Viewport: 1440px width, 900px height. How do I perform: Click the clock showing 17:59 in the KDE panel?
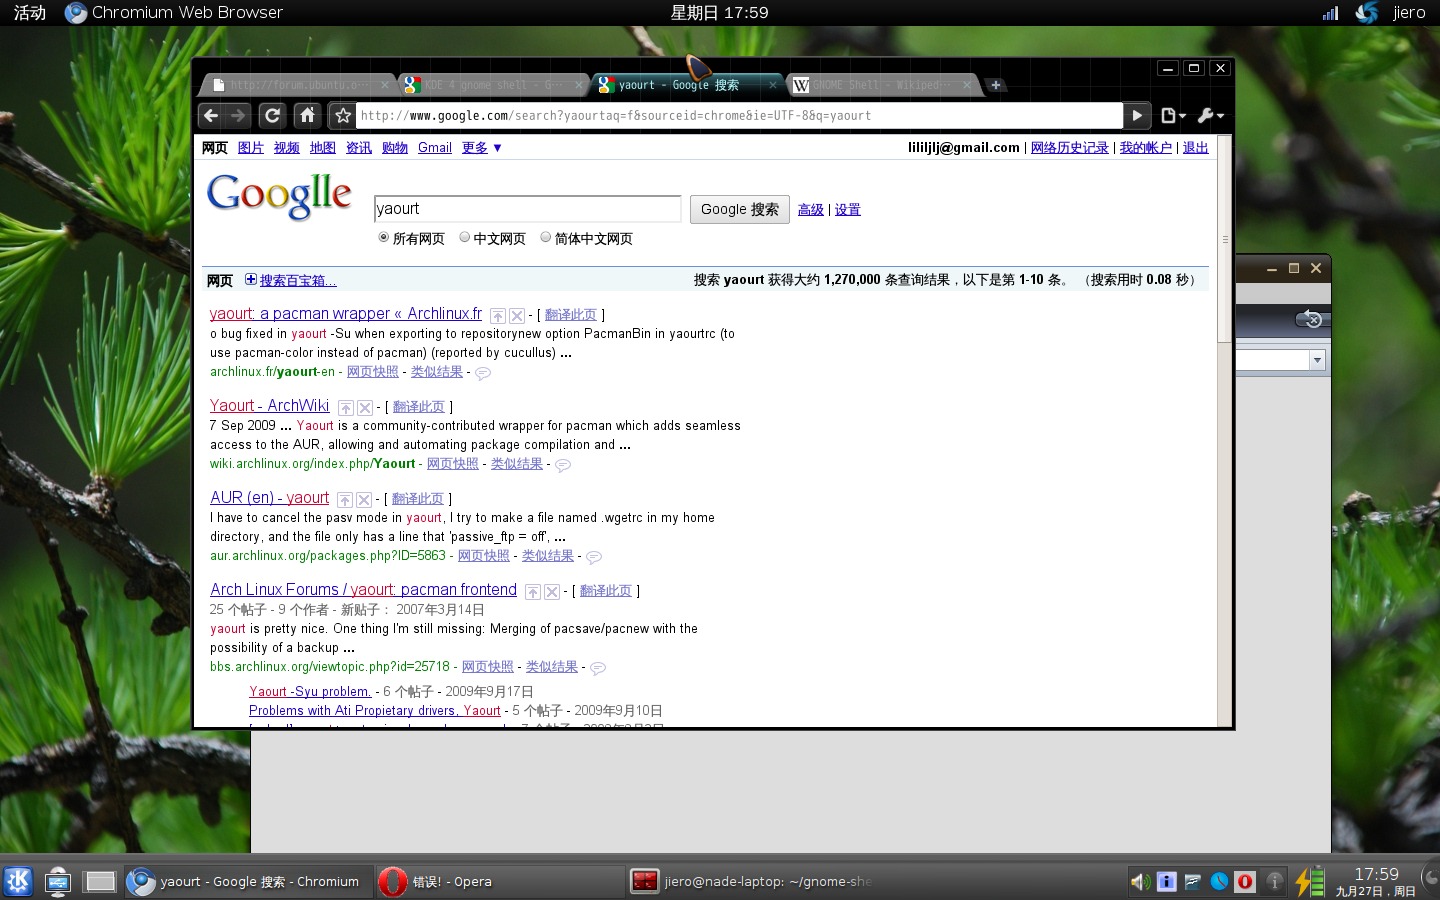click(x=1376, y=881)
